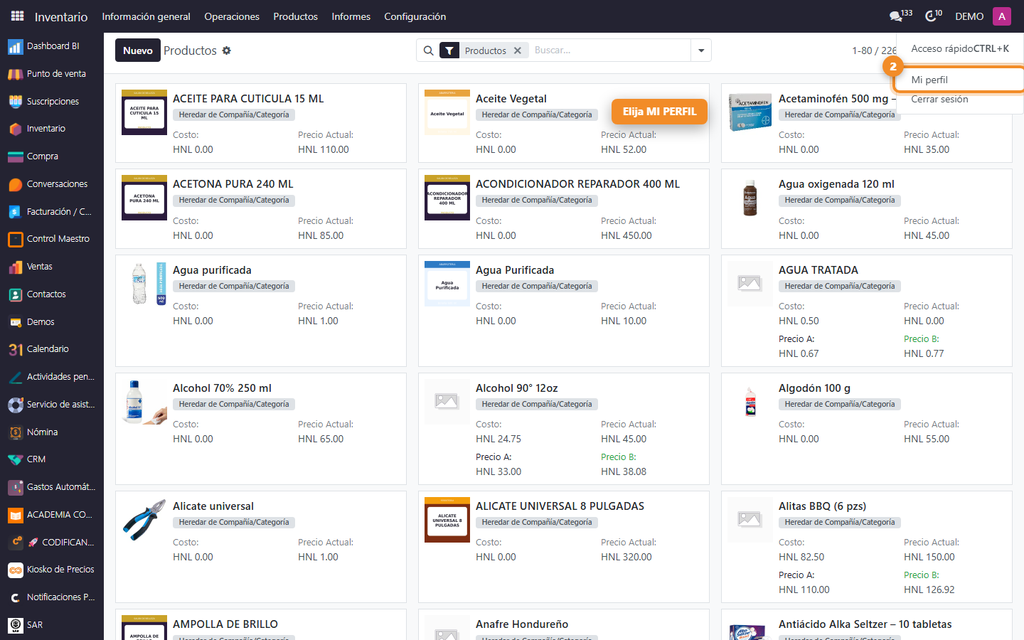
Task: Click into the Buscar search field
Action: 609,50
